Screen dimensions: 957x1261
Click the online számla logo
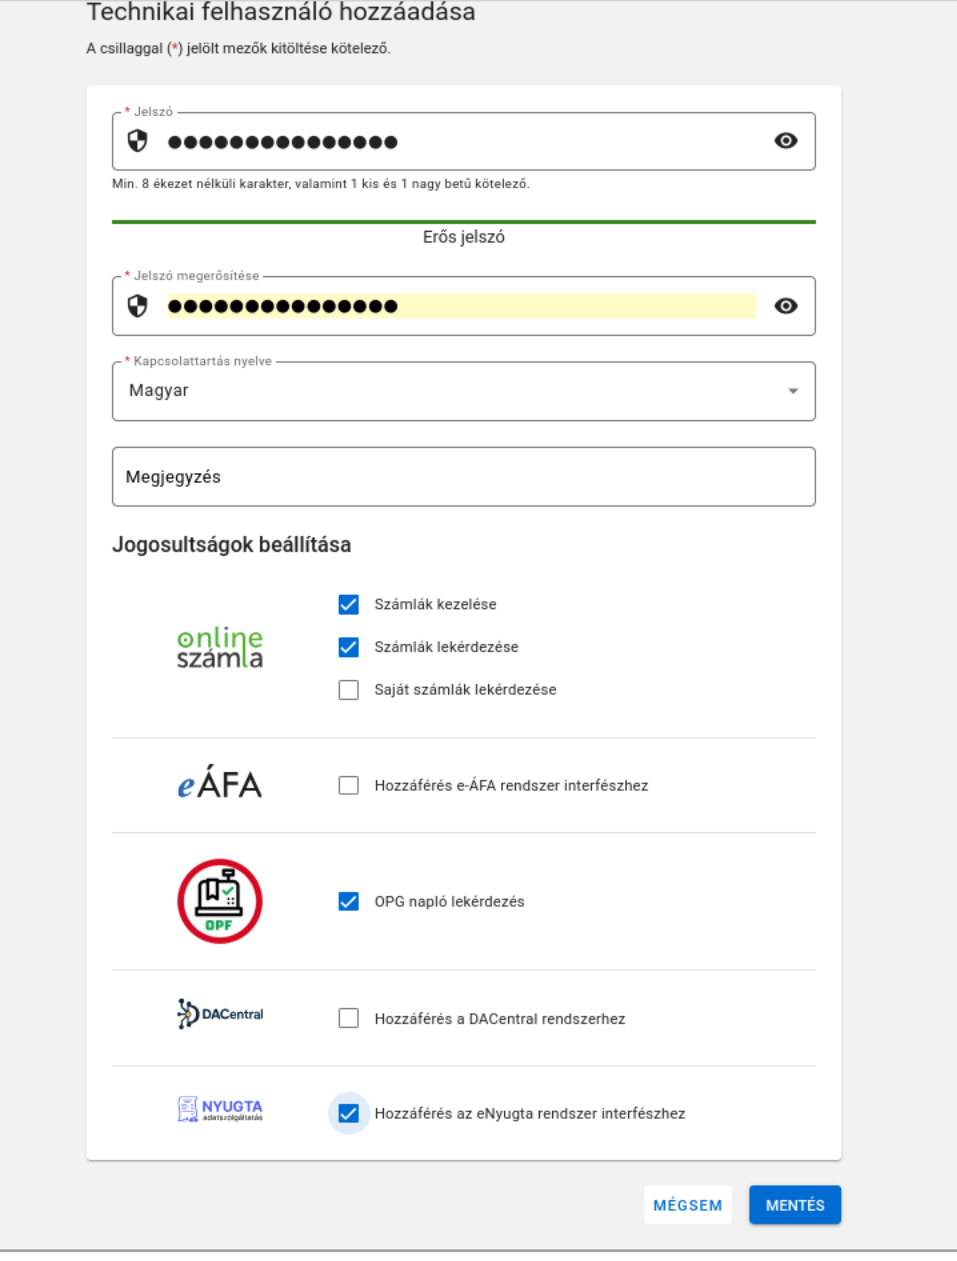(220, 647)
